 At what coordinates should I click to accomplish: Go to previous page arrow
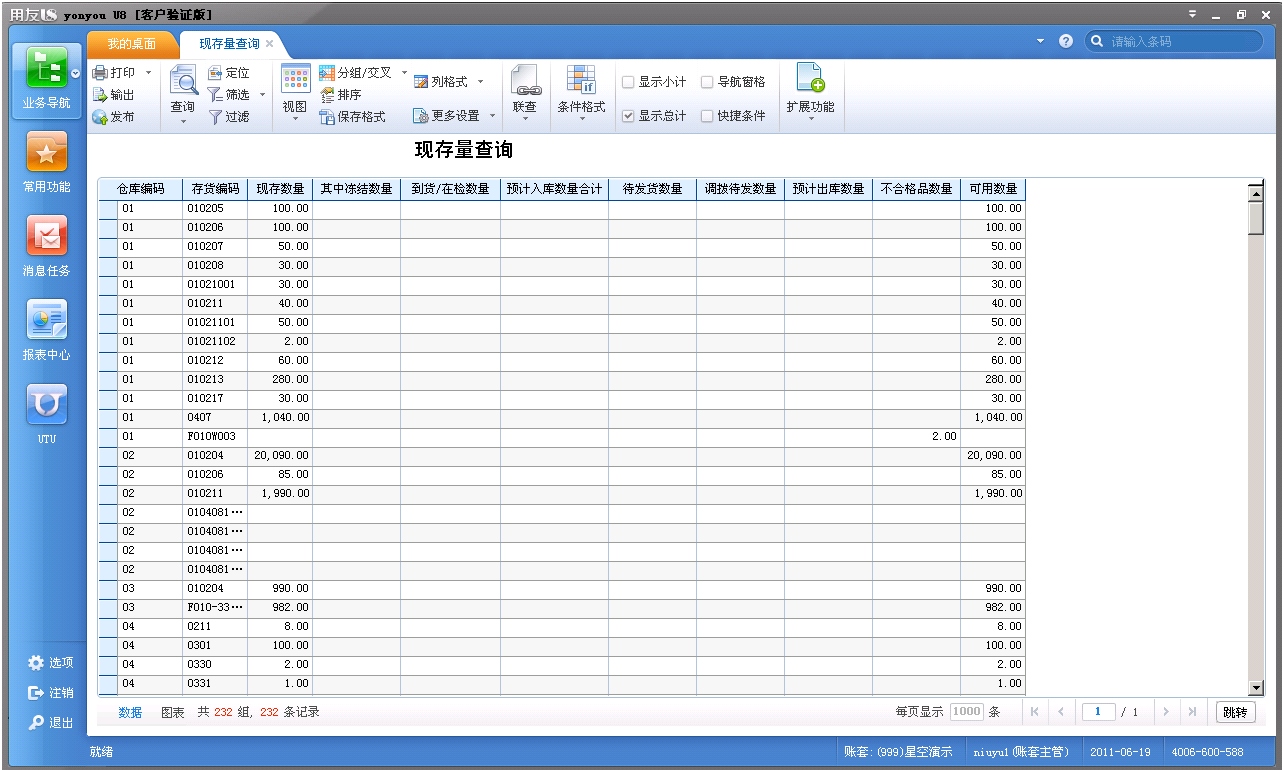point(1061,712)
